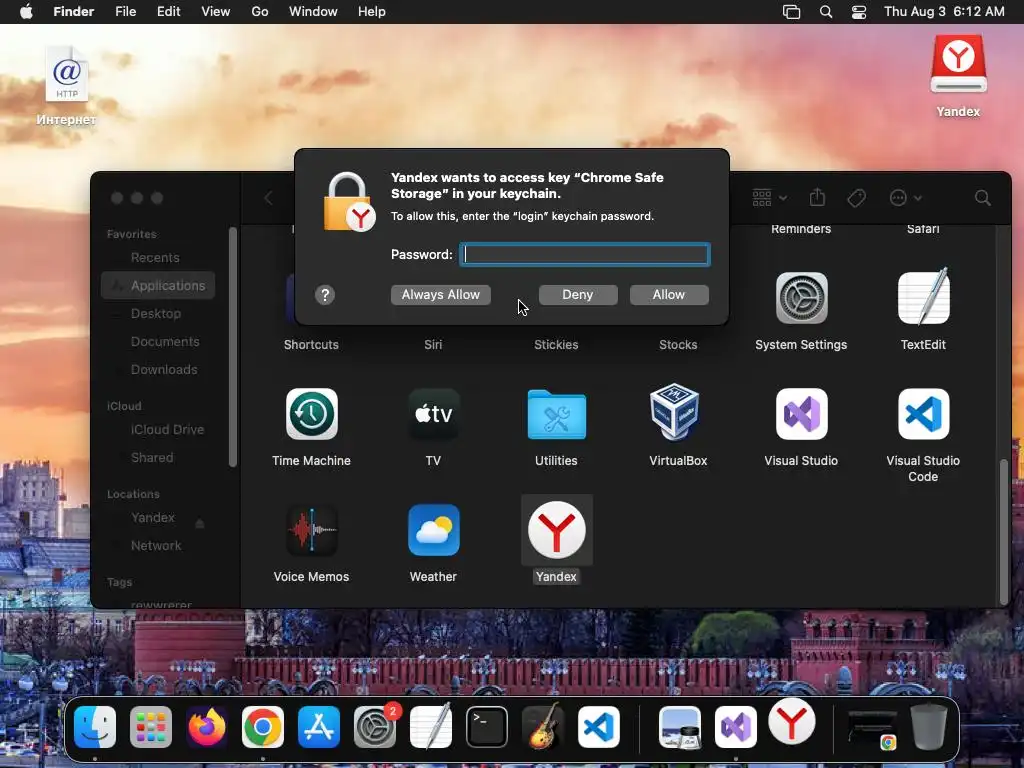Select the Интернет desktop shortcut
Screen dimensions: 1024x768
tap(67, 86)
